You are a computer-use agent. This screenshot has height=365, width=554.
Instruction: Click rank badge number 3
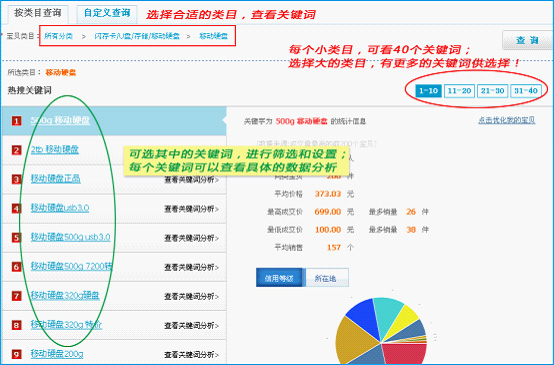tap(16, 179)
